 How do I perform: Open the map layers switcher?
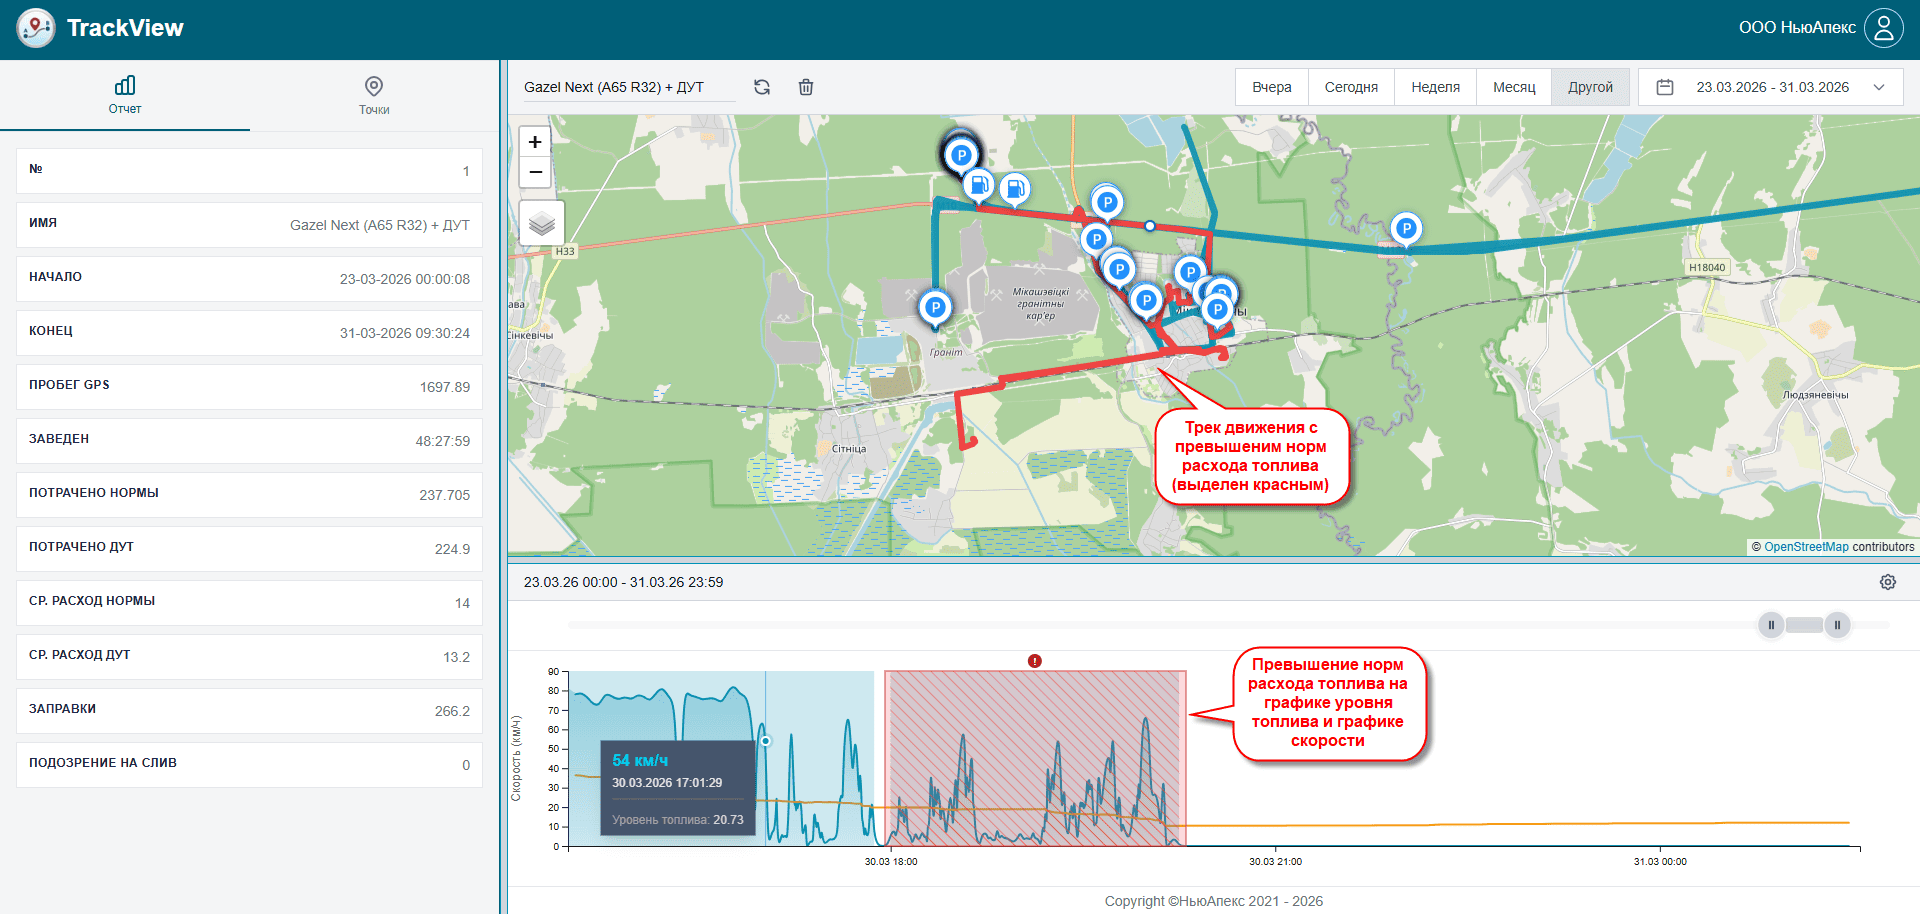point(541,223)
